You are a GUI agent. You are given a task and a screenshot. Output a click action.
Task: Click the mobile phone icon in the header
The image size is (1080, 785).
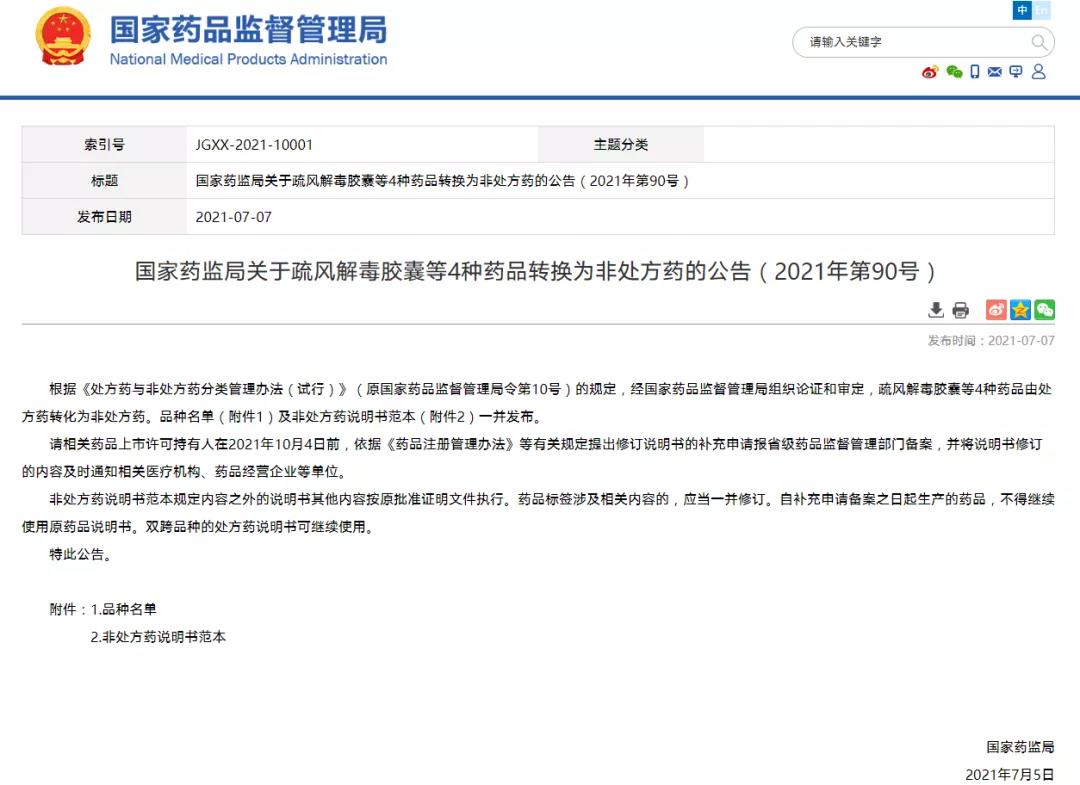point(975,72)
